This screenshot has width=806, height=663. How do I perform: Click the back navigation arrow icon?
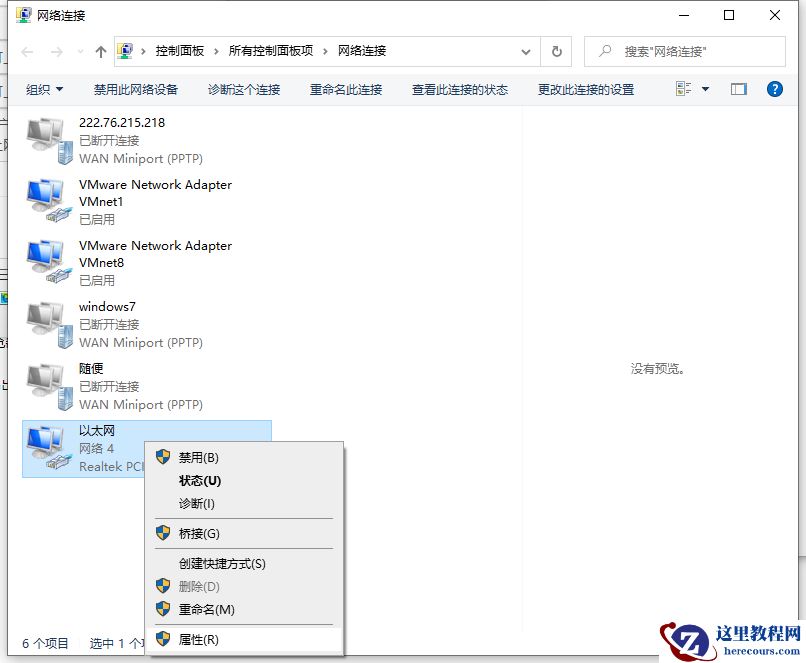[26, 51]
